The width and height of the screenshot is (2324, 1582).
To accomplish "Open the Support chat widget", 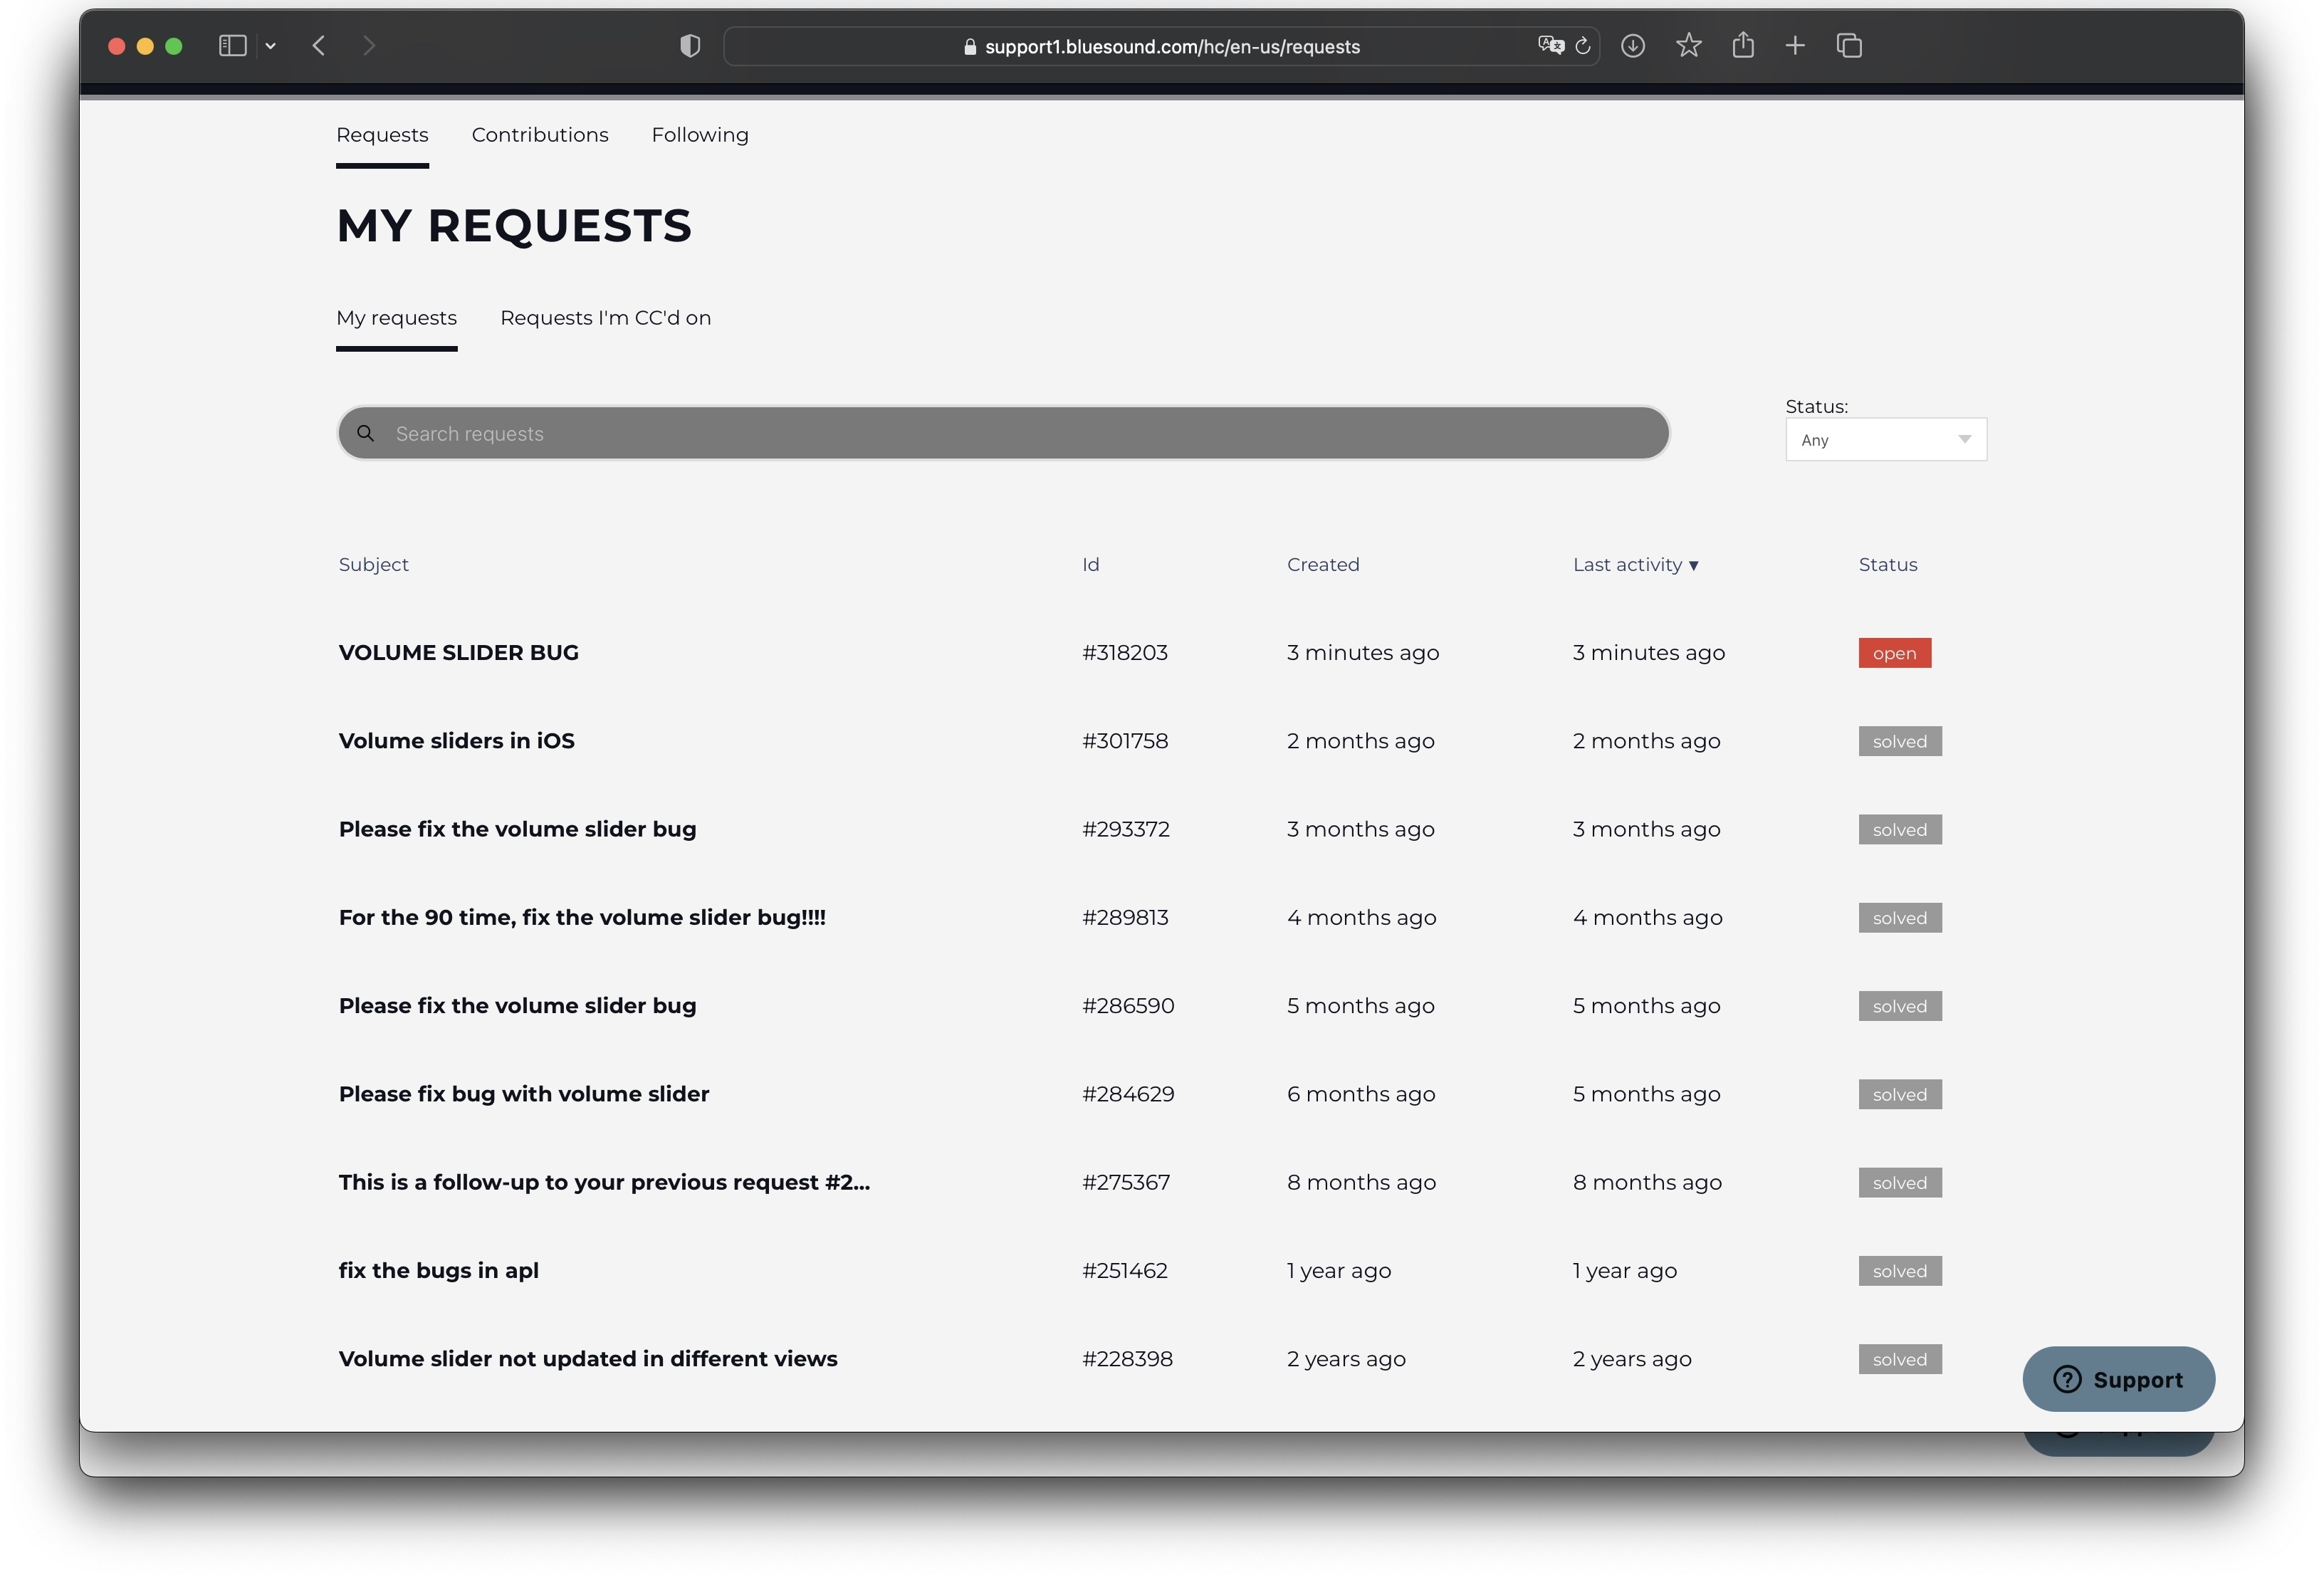I will coord(2118,1379).
